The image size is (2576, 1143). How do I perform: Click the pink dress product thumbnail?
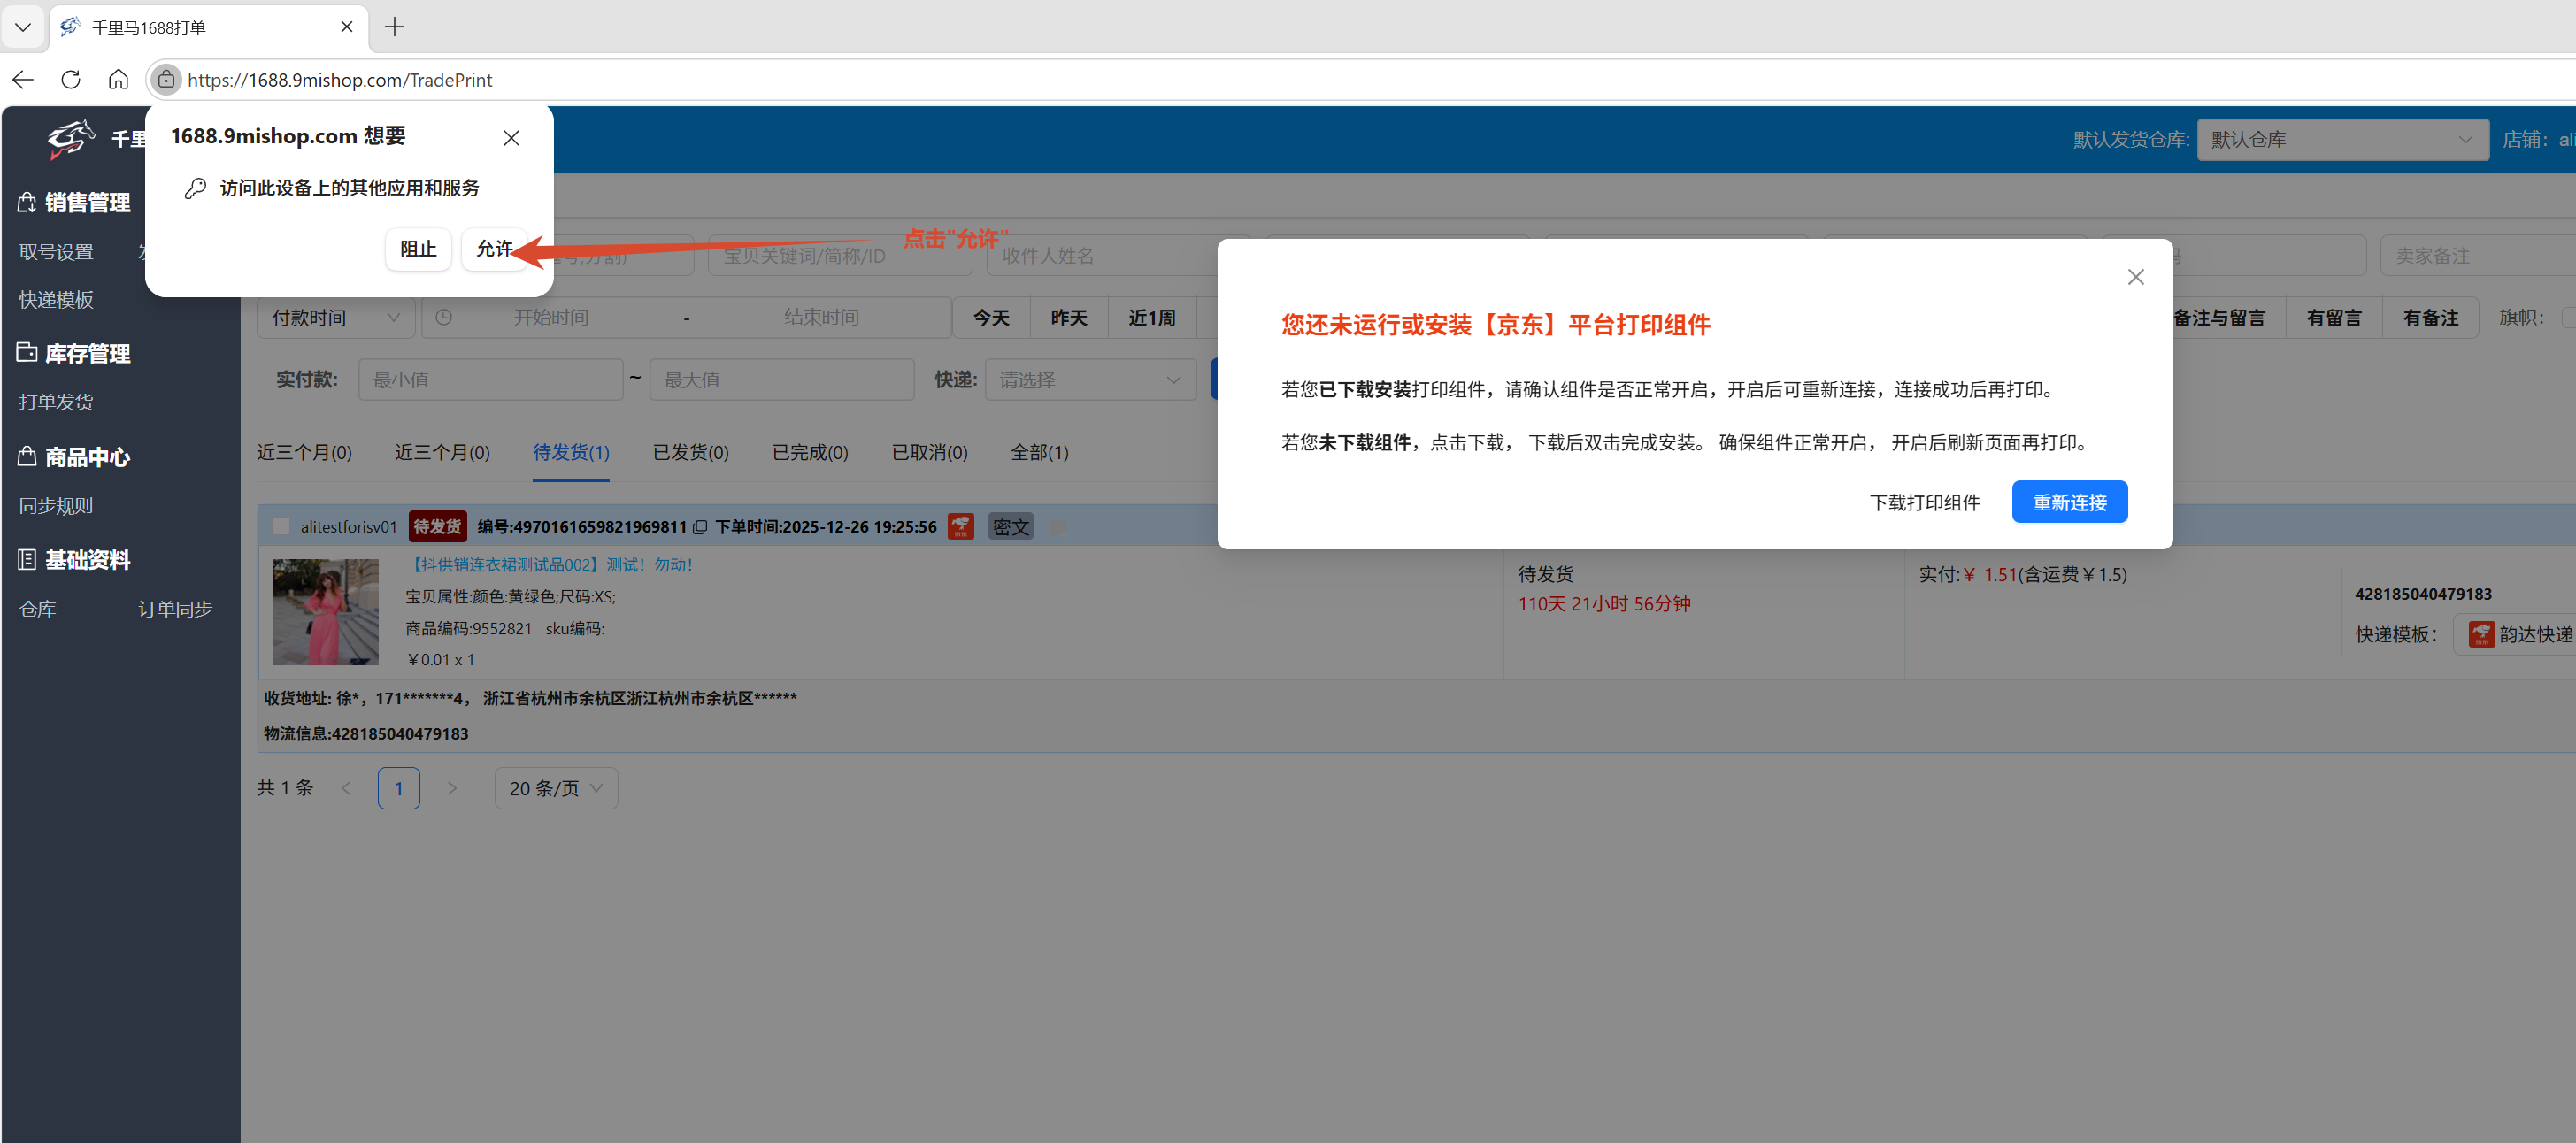coord(325,612)
